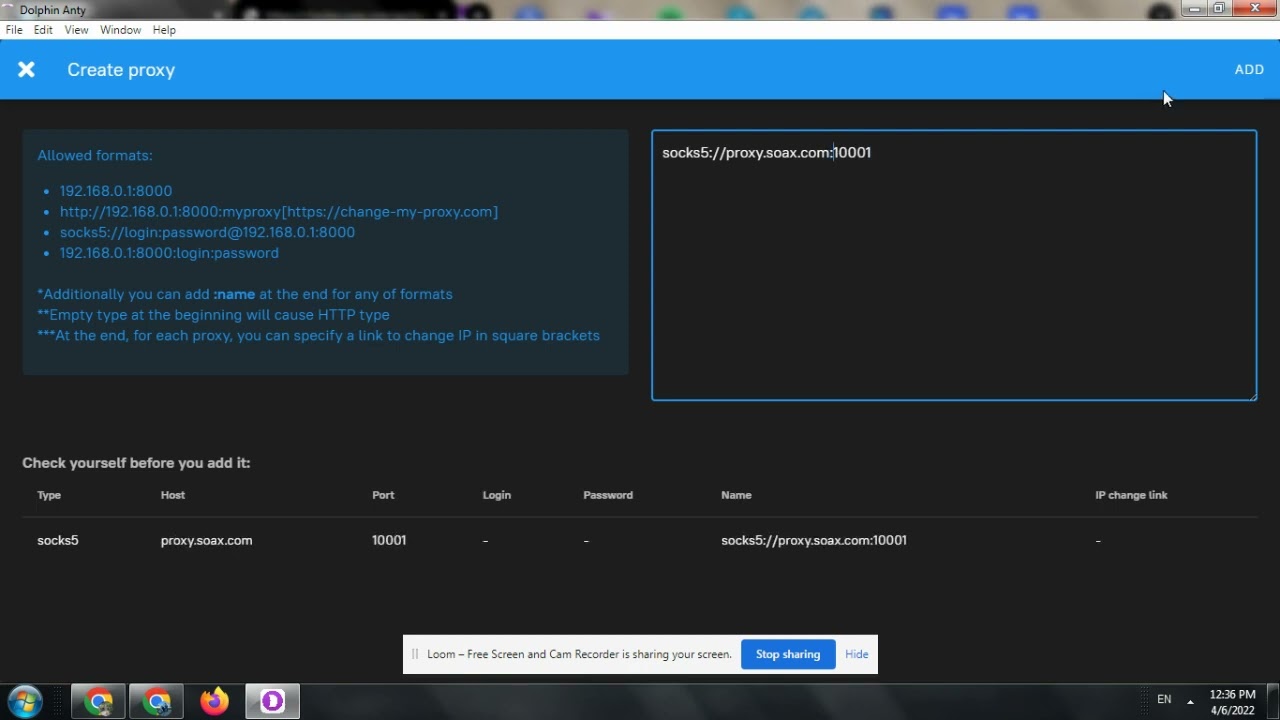
Task: Close the Create proxy panel with X
Action: [26, 69]
